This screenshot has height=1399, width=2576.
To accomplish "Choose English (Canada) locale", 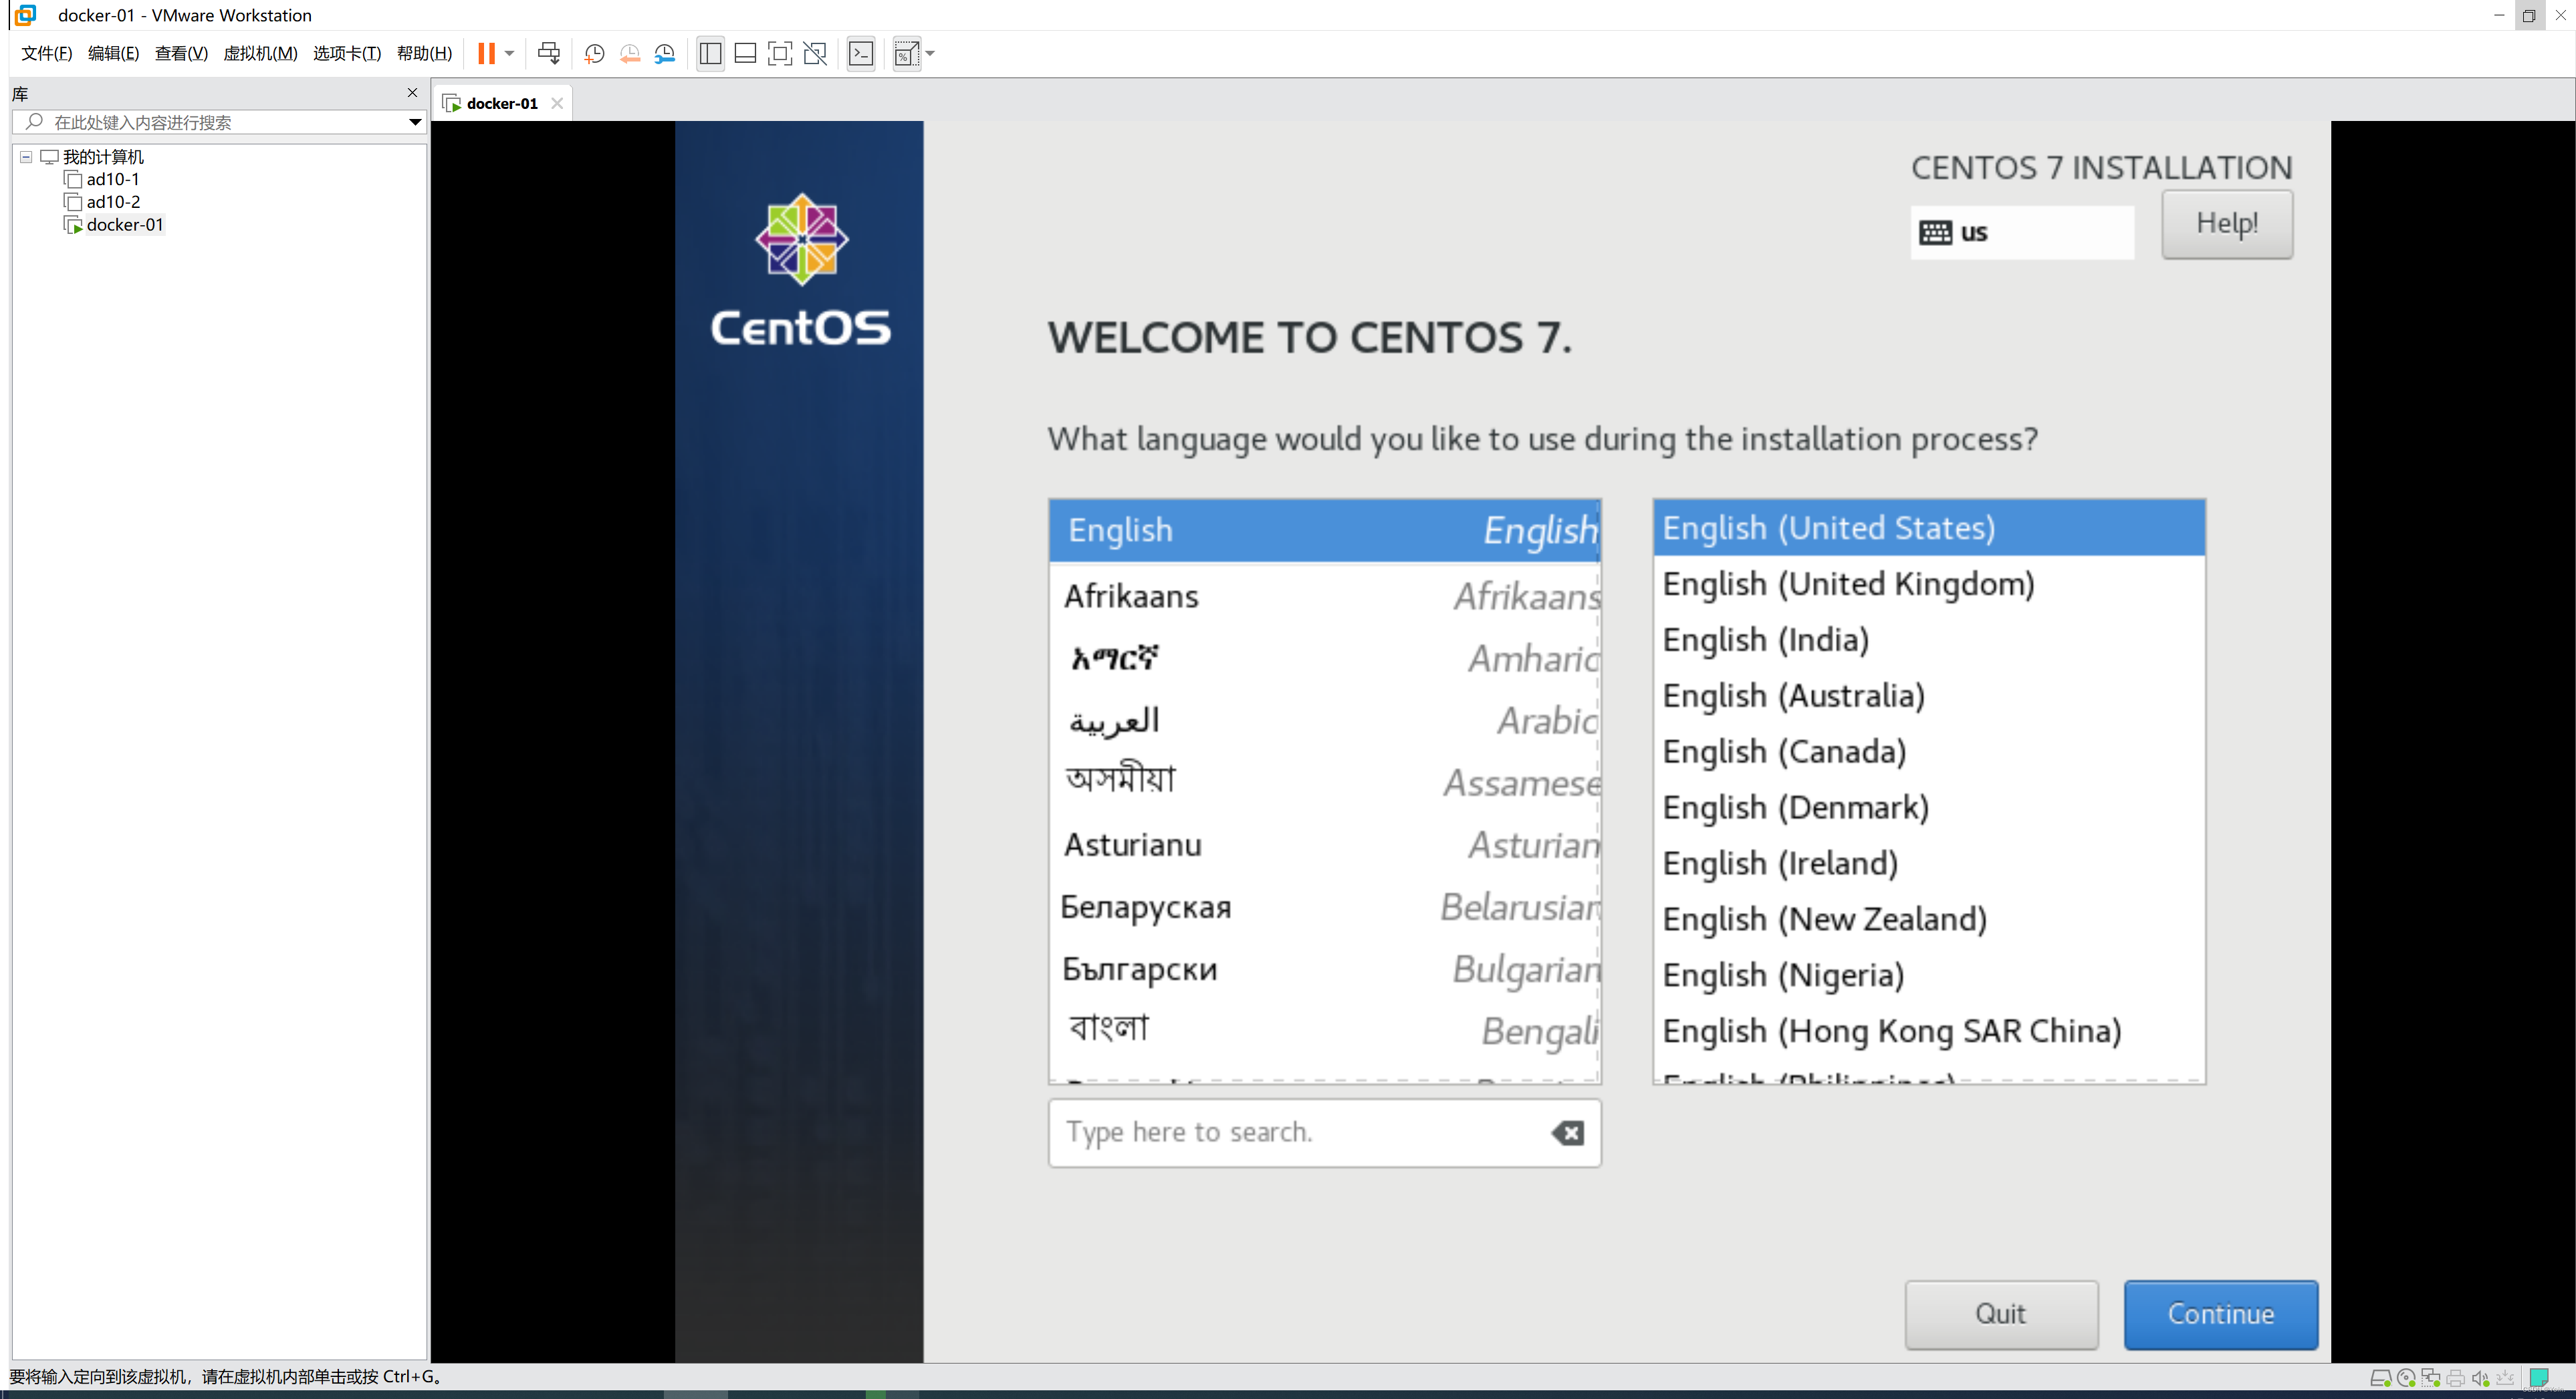I will 1928,751.
